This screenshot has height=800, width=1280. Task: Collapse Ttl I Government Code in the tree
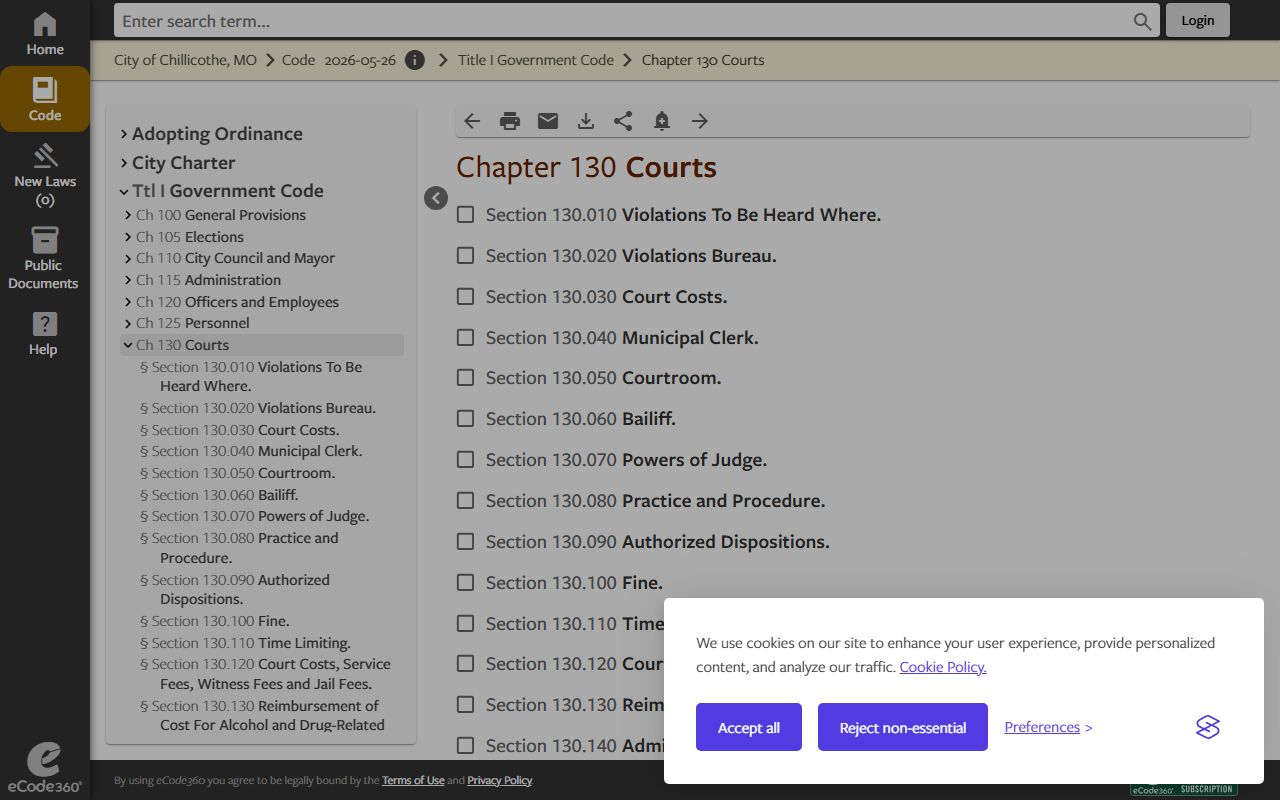pos(124,191)
